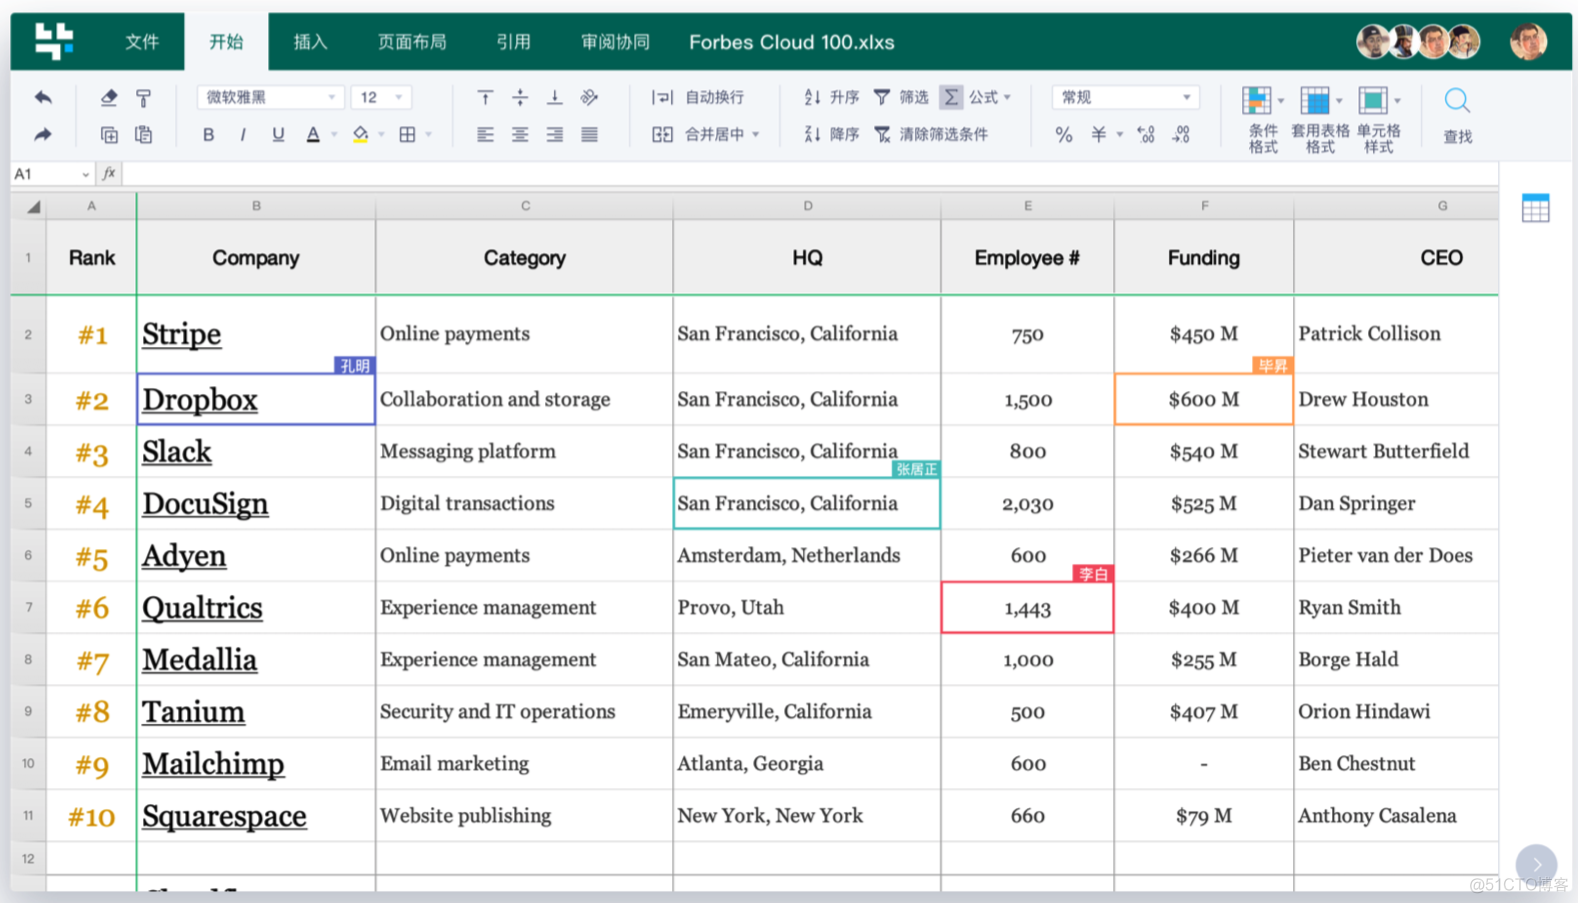Click the round next arrow button

coord(1536,865)
